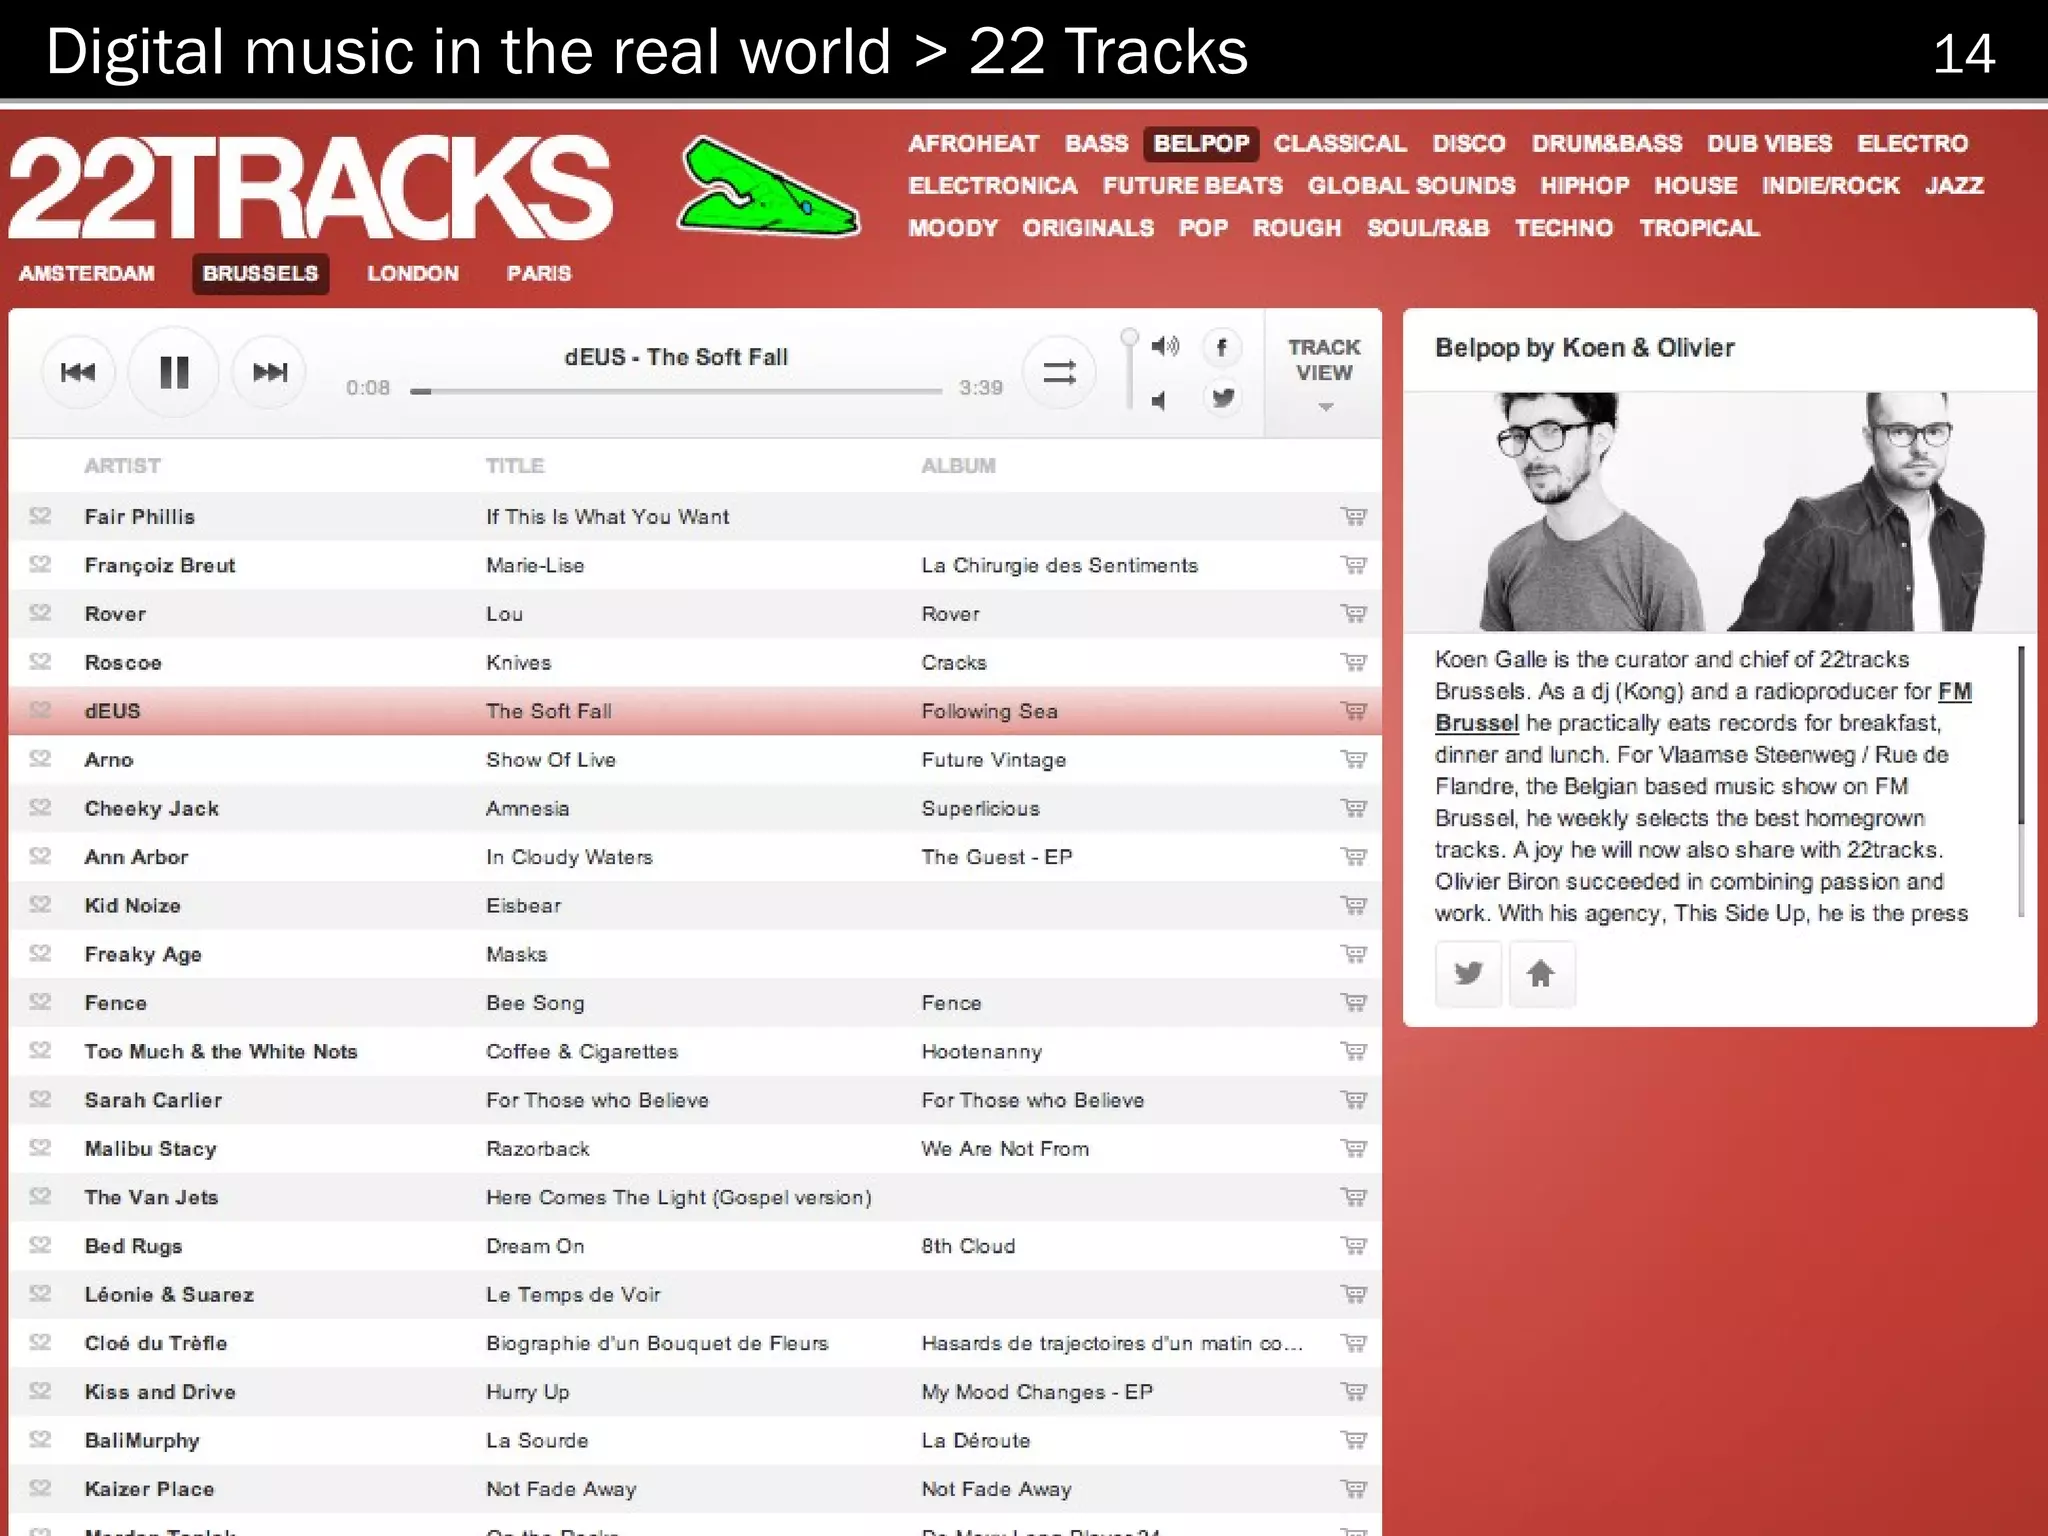Viewport: 2048px width, 1536px height.
Task: Click the cart icon for Roscoe Knives
Action: pyautogui.click(x=1353, y=662)
